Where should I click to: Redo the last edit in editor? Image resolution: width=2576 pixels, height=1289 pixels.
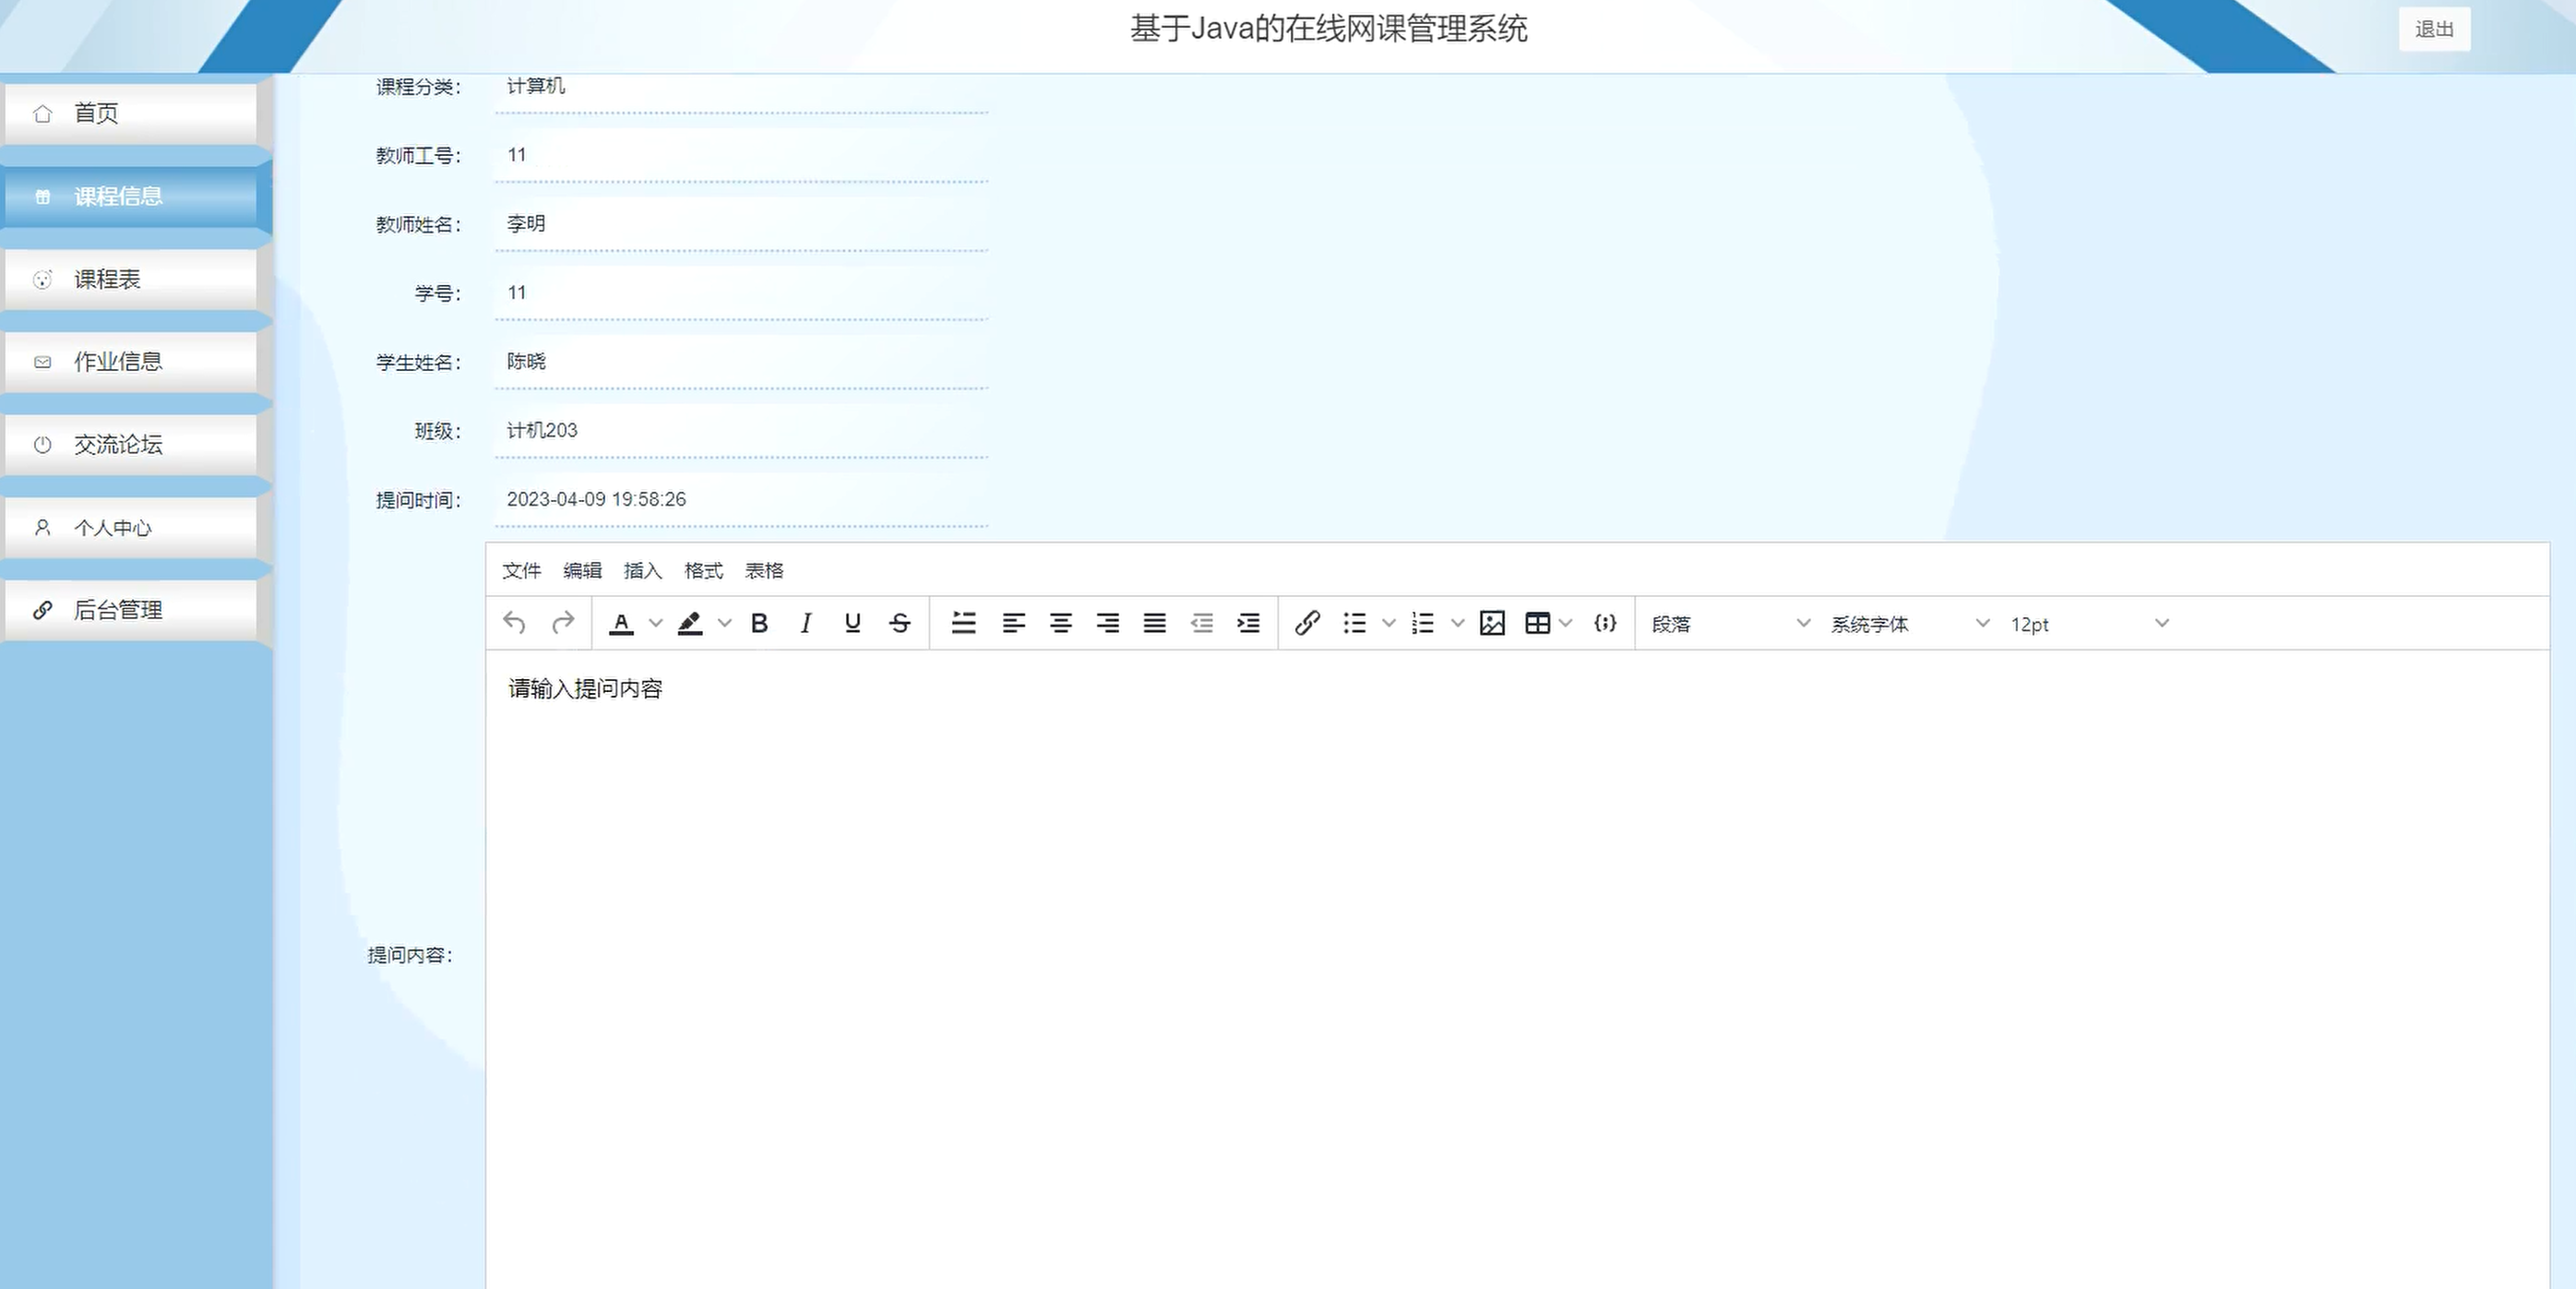click(563, 623)
